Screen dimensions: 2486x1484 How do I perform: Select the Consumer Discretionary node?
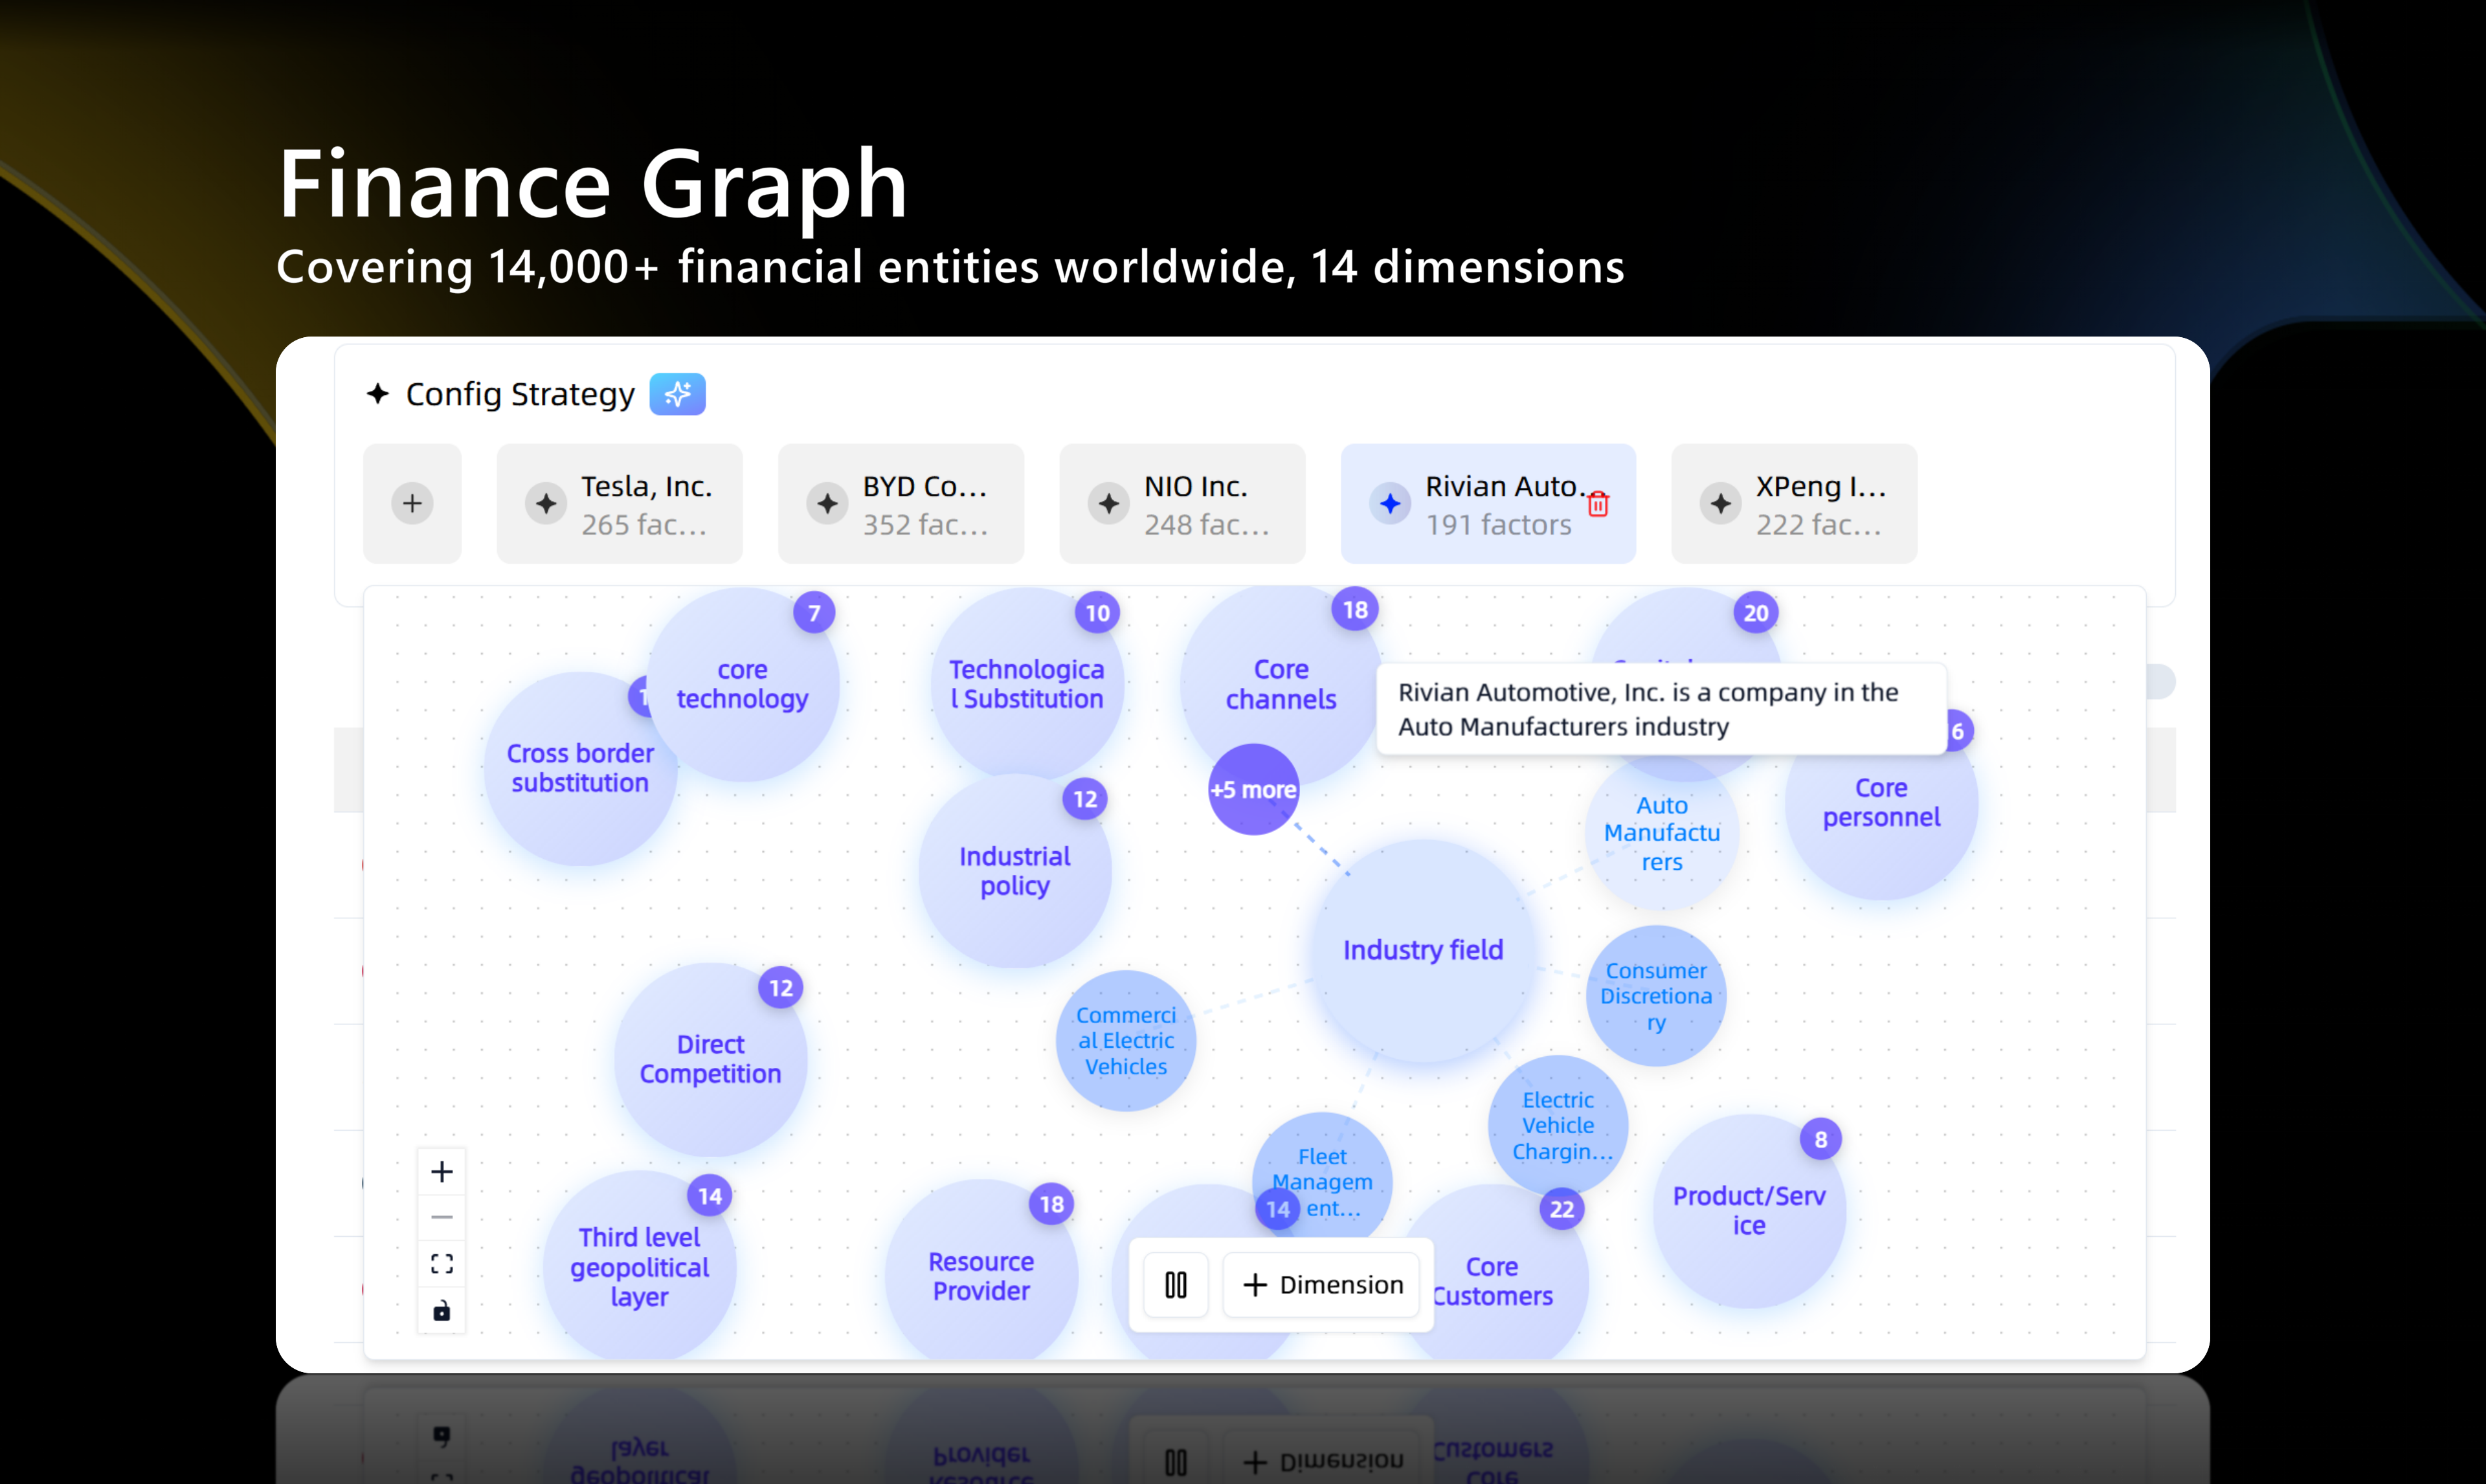click(1656, 996)
